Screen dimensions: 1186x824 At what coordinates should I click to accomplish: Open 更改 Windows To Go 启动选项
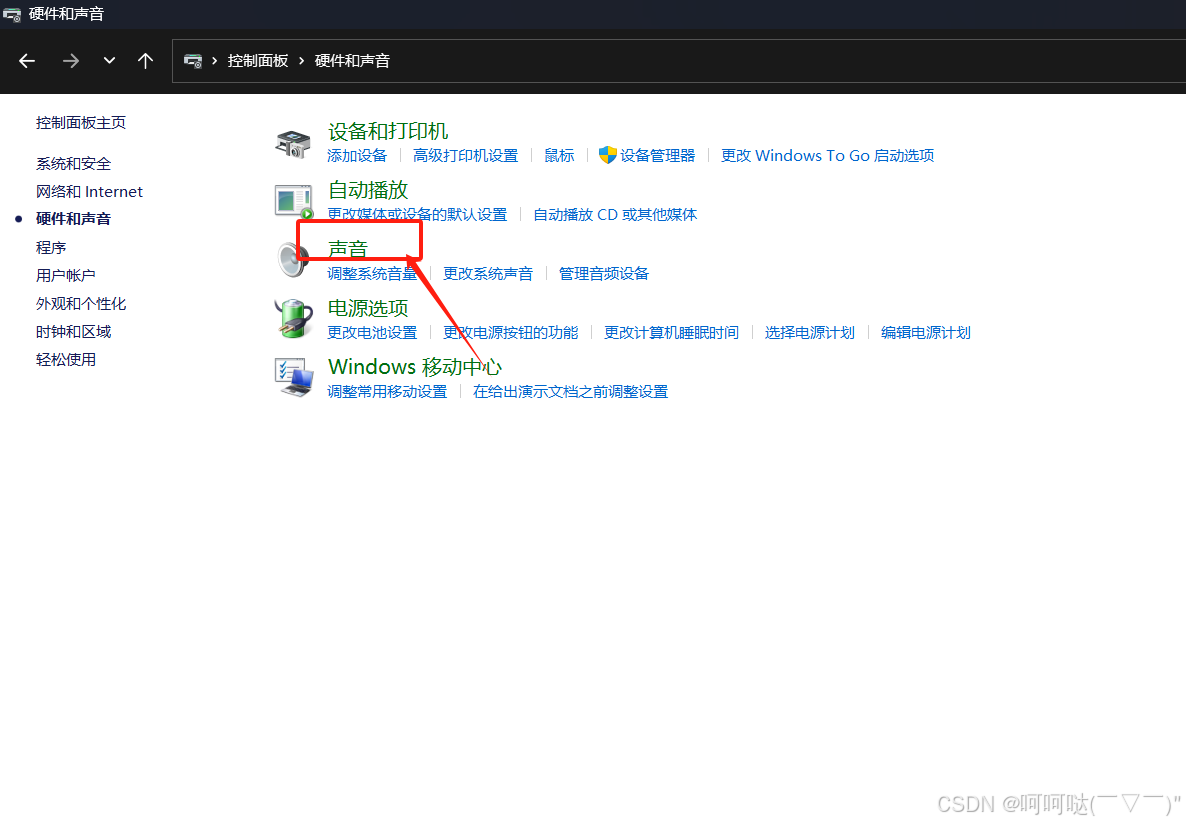827,156
